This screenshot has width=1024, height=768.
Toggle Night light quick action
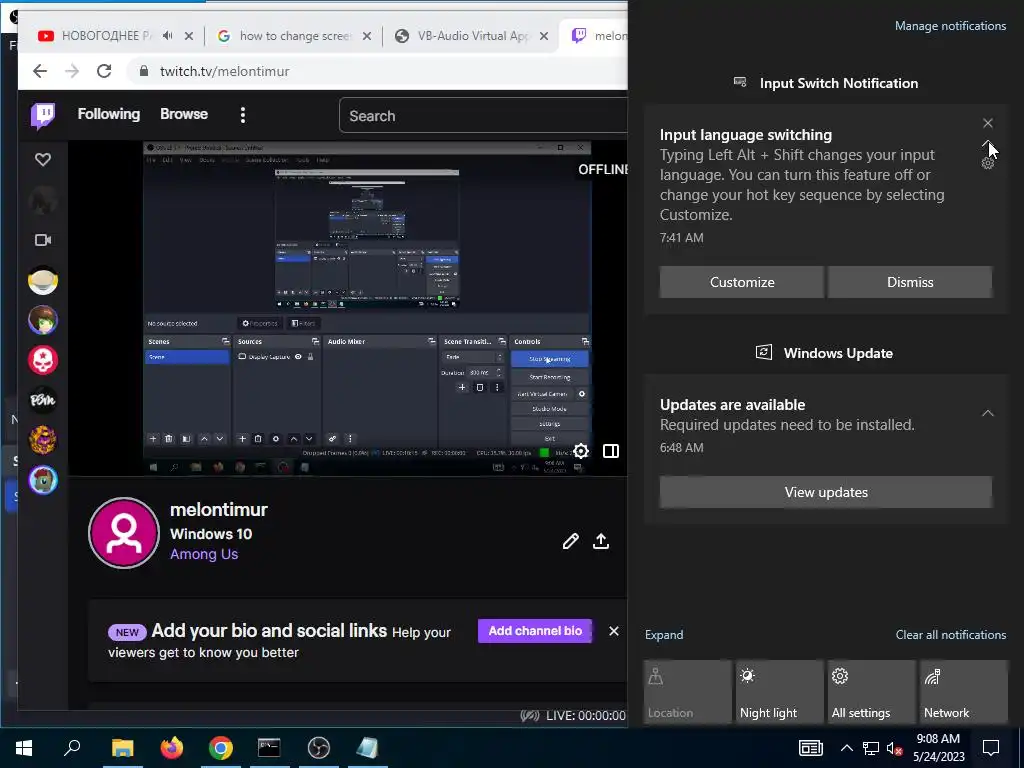click(780, 692)
